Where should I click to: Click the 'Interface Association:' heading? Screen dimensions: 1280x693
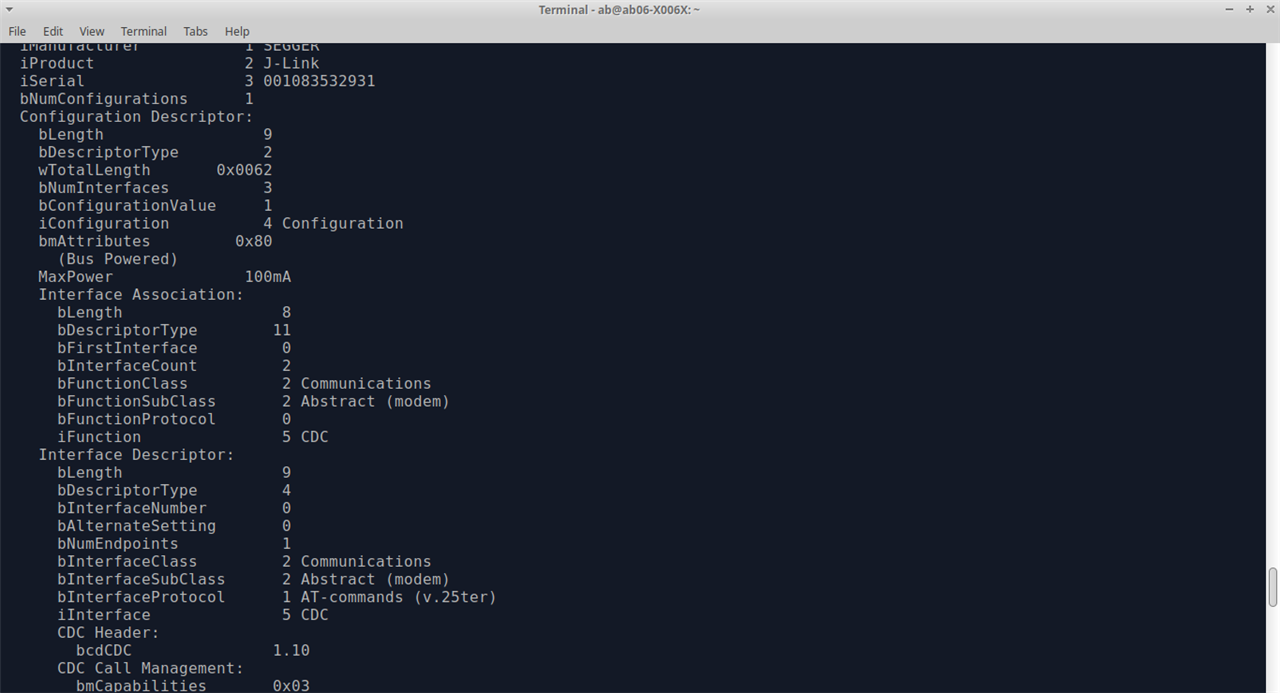[141, 295]
